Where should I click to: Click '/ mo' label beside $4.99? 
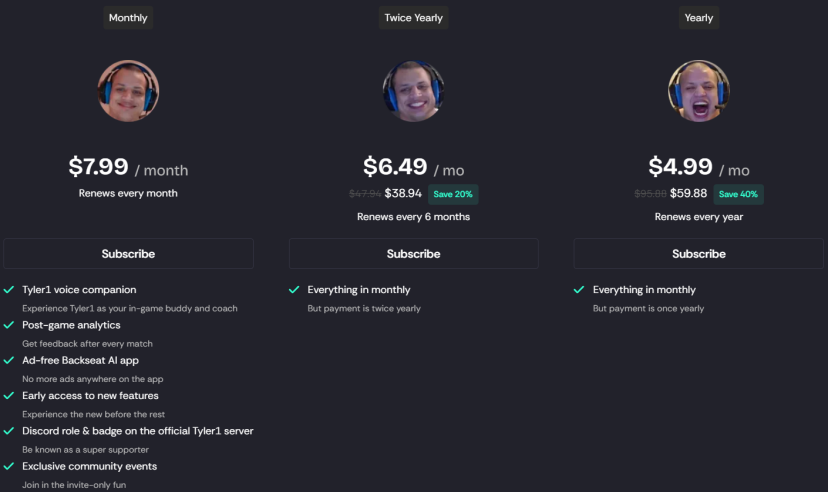(734, 171)
